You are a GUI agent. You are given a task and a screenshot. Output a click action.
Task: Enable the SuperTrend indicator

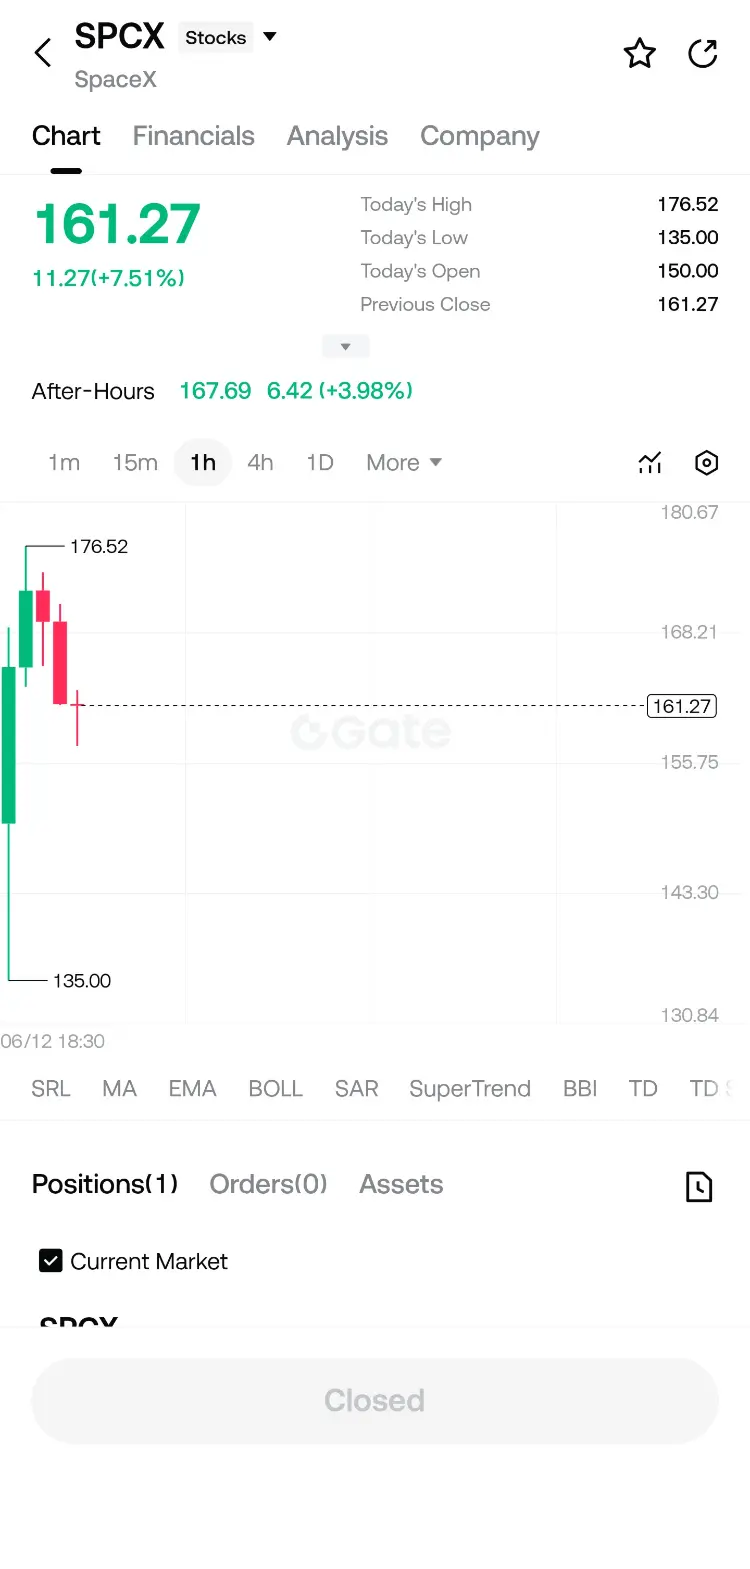tap(470, 1088)
